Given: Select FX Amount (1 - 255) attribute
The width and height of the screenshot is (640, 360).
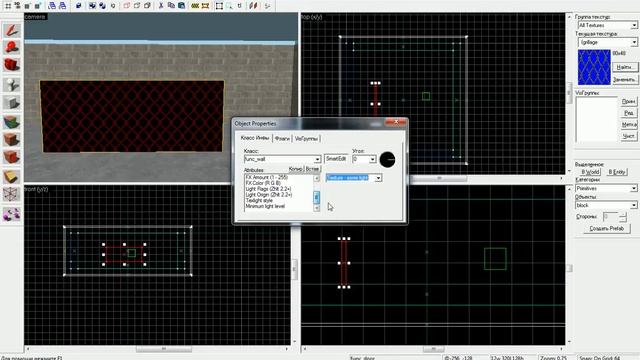Looking at the screenshot, I should click(x=267, y=178).
